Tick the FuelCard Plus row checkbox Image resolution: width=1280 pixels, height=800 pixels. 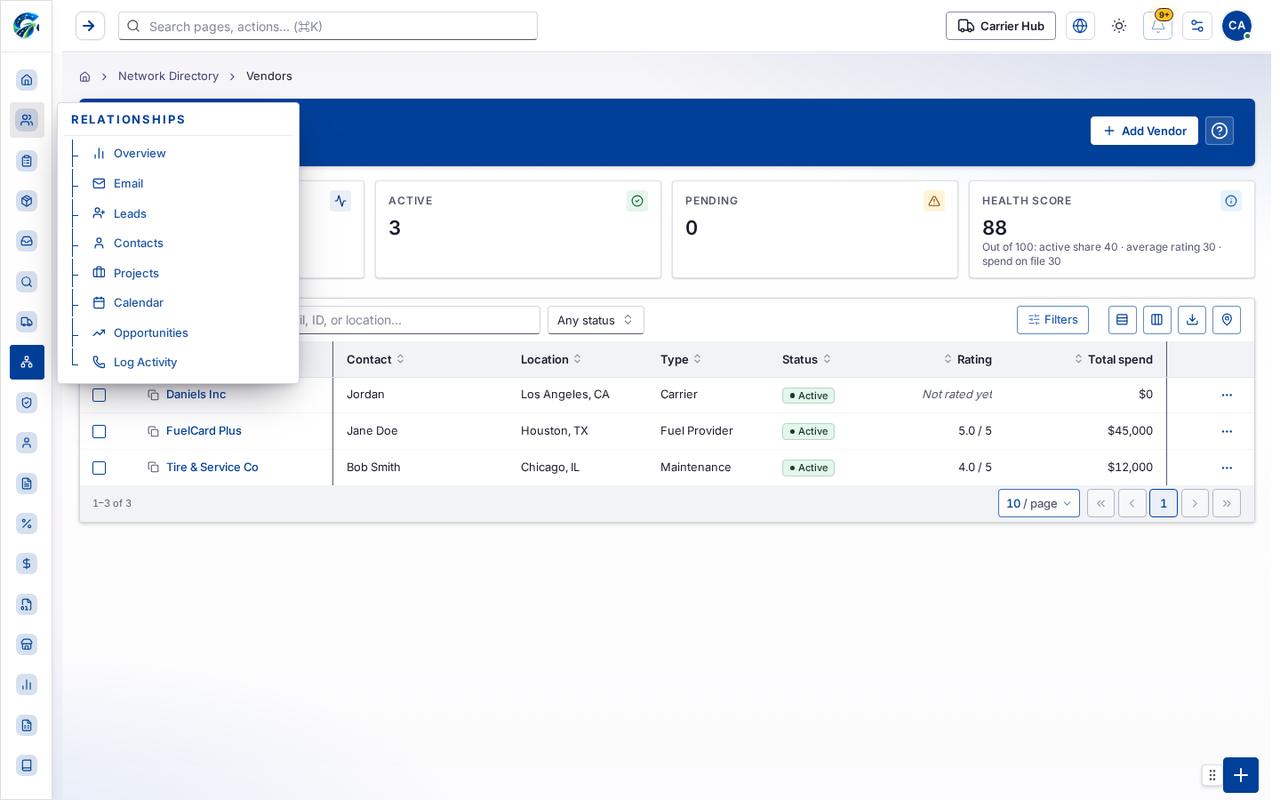[x=99, y=431]
